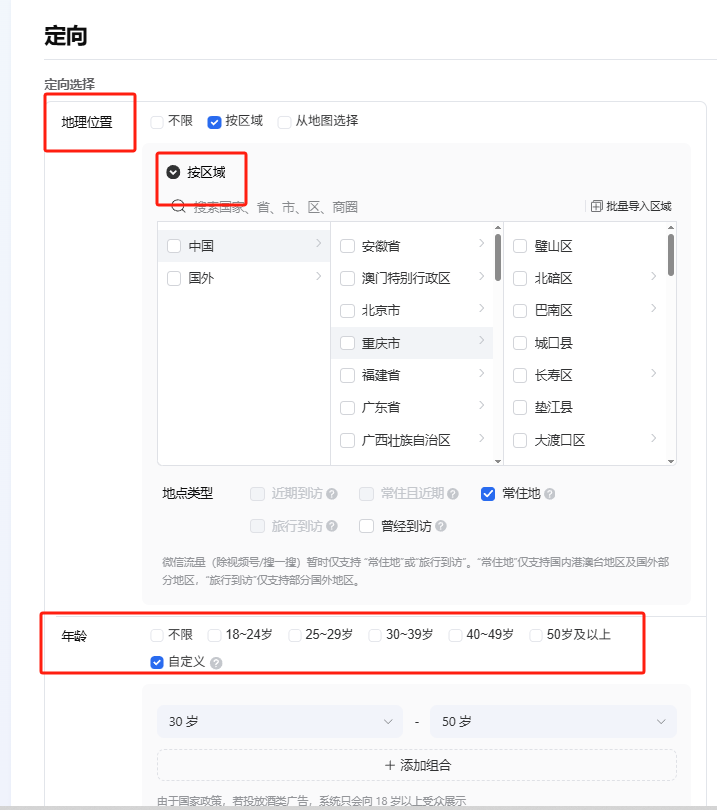Check the 广东省 checkbox
717x810 pixels.
tap(347, 408)
